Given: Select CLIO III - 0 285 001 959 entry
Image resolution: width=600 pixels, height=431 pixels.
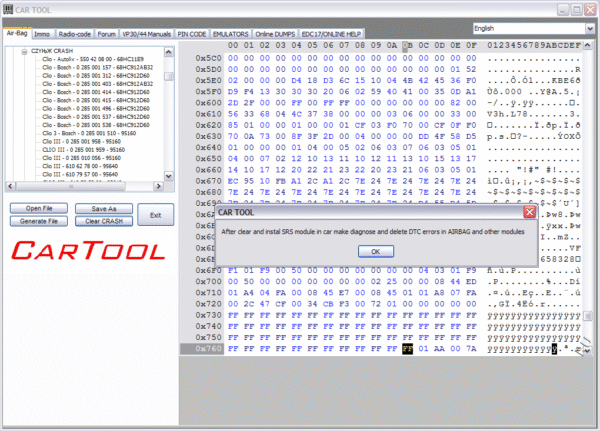Looking at the screenshot, I should coord(83,150).
